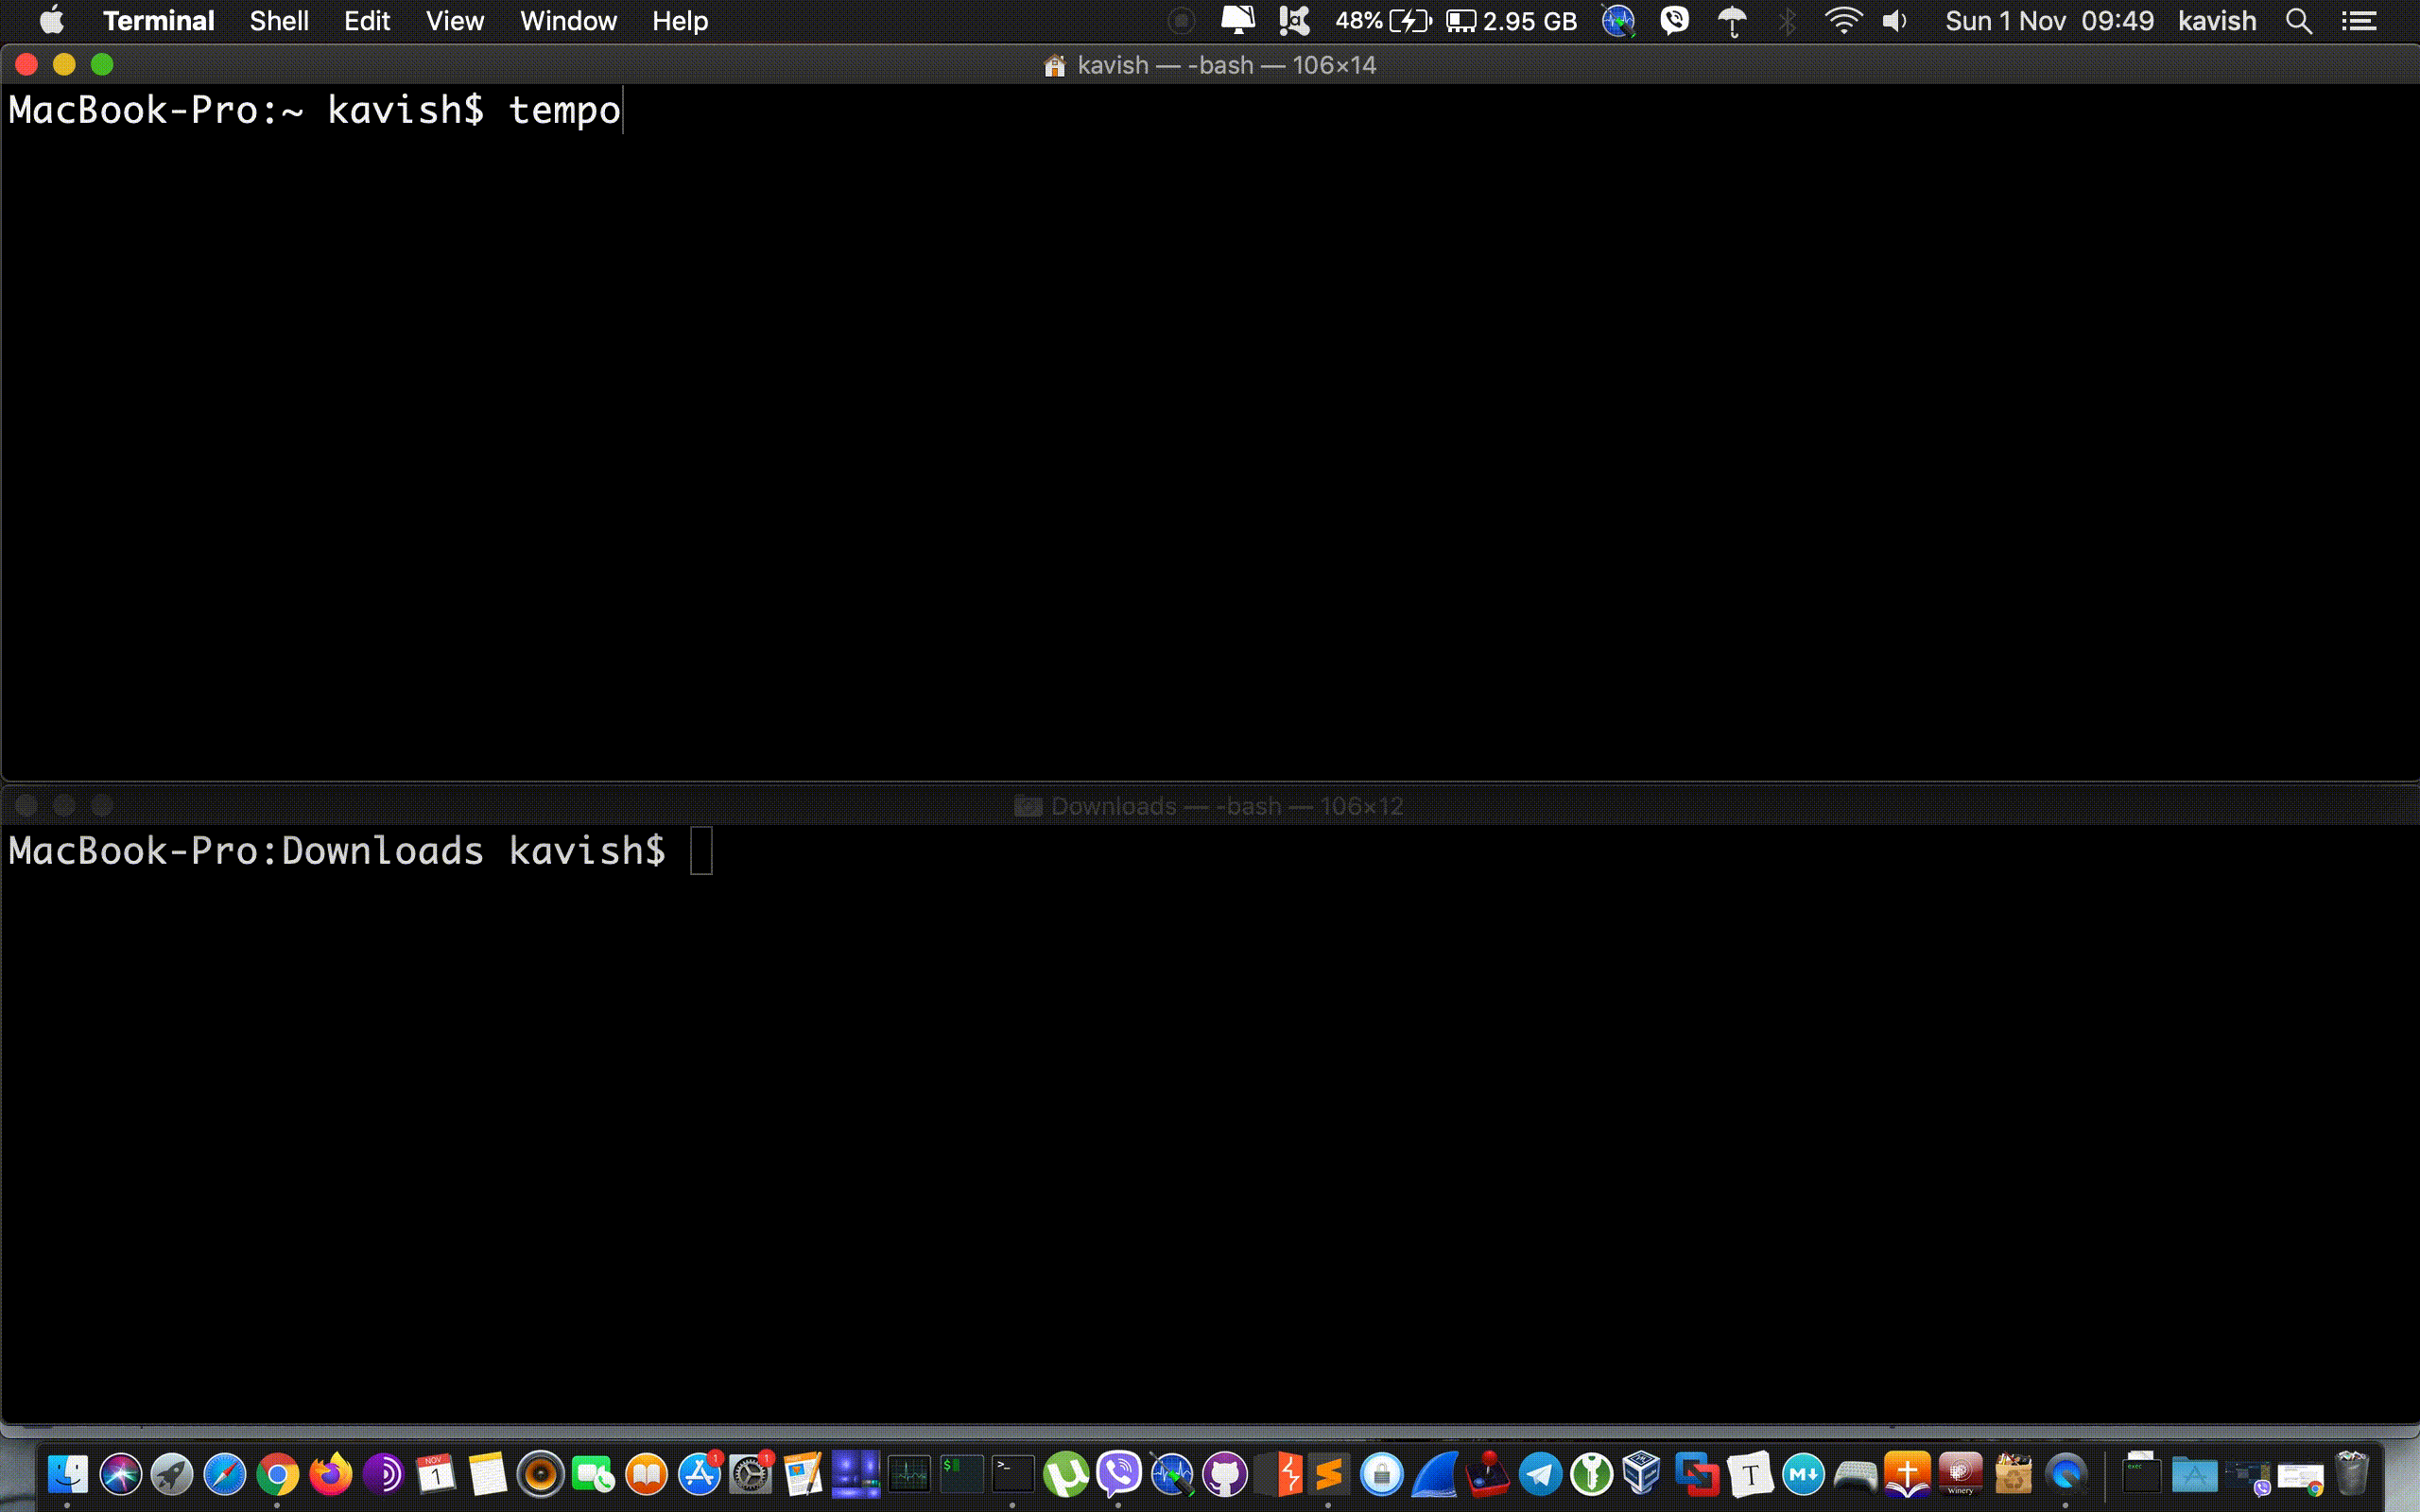This screenshot has height=1512, width=2420.
Task: Open Chrome browser from dock
Action: (x=277, y=1475)
